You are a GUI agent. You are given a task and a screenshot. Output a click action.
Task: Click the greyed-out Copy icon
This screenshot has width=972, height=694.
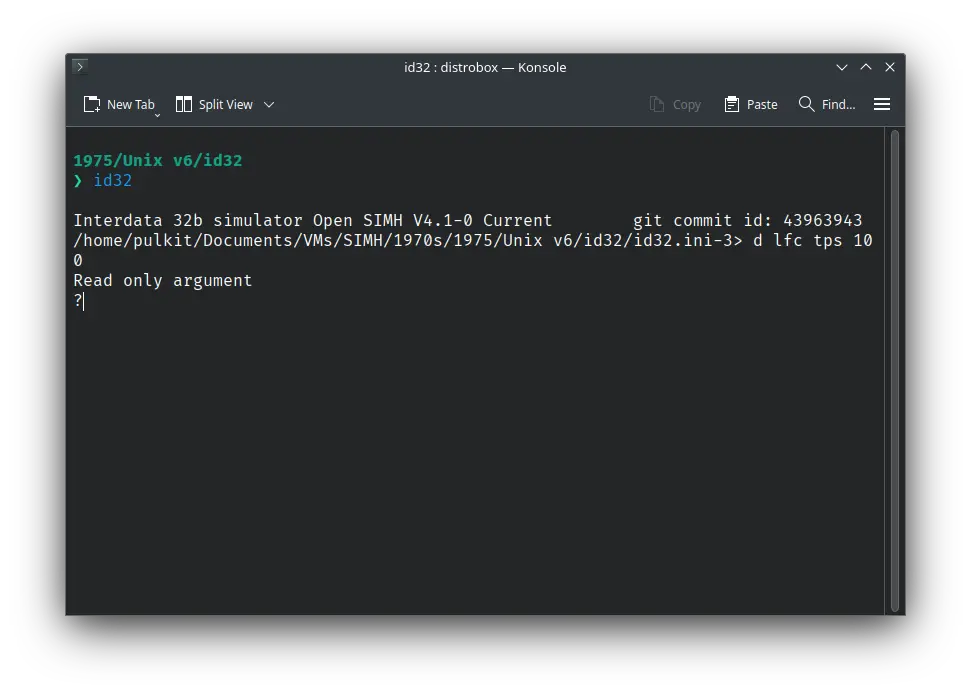tap(657, 104)
